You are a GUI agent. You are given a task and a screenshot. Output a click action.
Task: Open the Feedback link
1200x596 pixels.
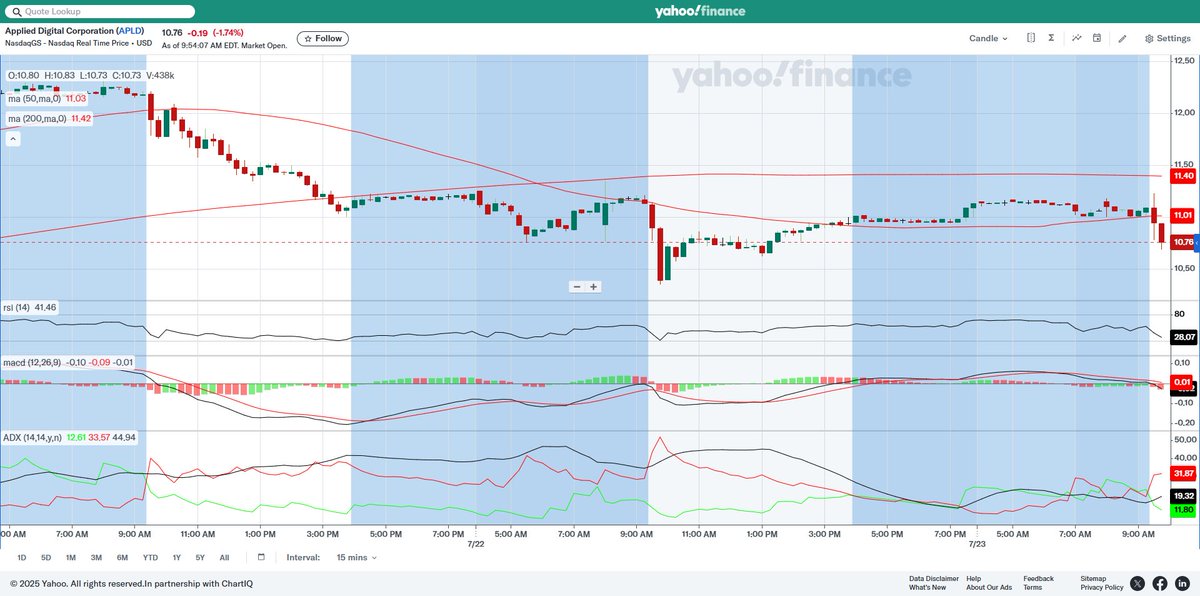point(1038,578)
